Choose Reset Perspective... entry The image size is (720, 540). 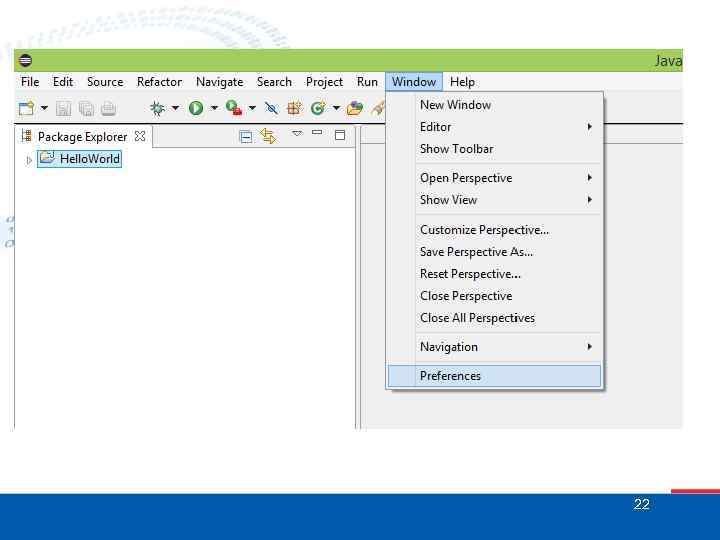point(494,274)
